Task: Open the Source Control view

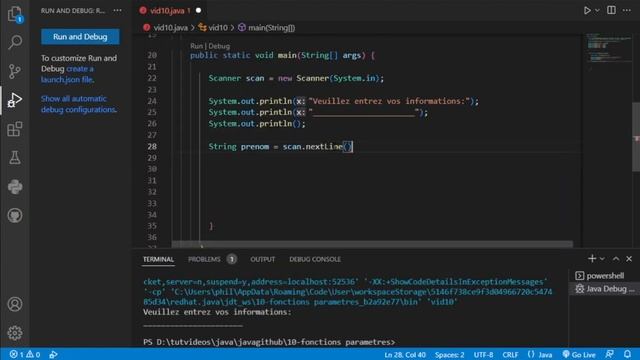Action: [15, 71]
